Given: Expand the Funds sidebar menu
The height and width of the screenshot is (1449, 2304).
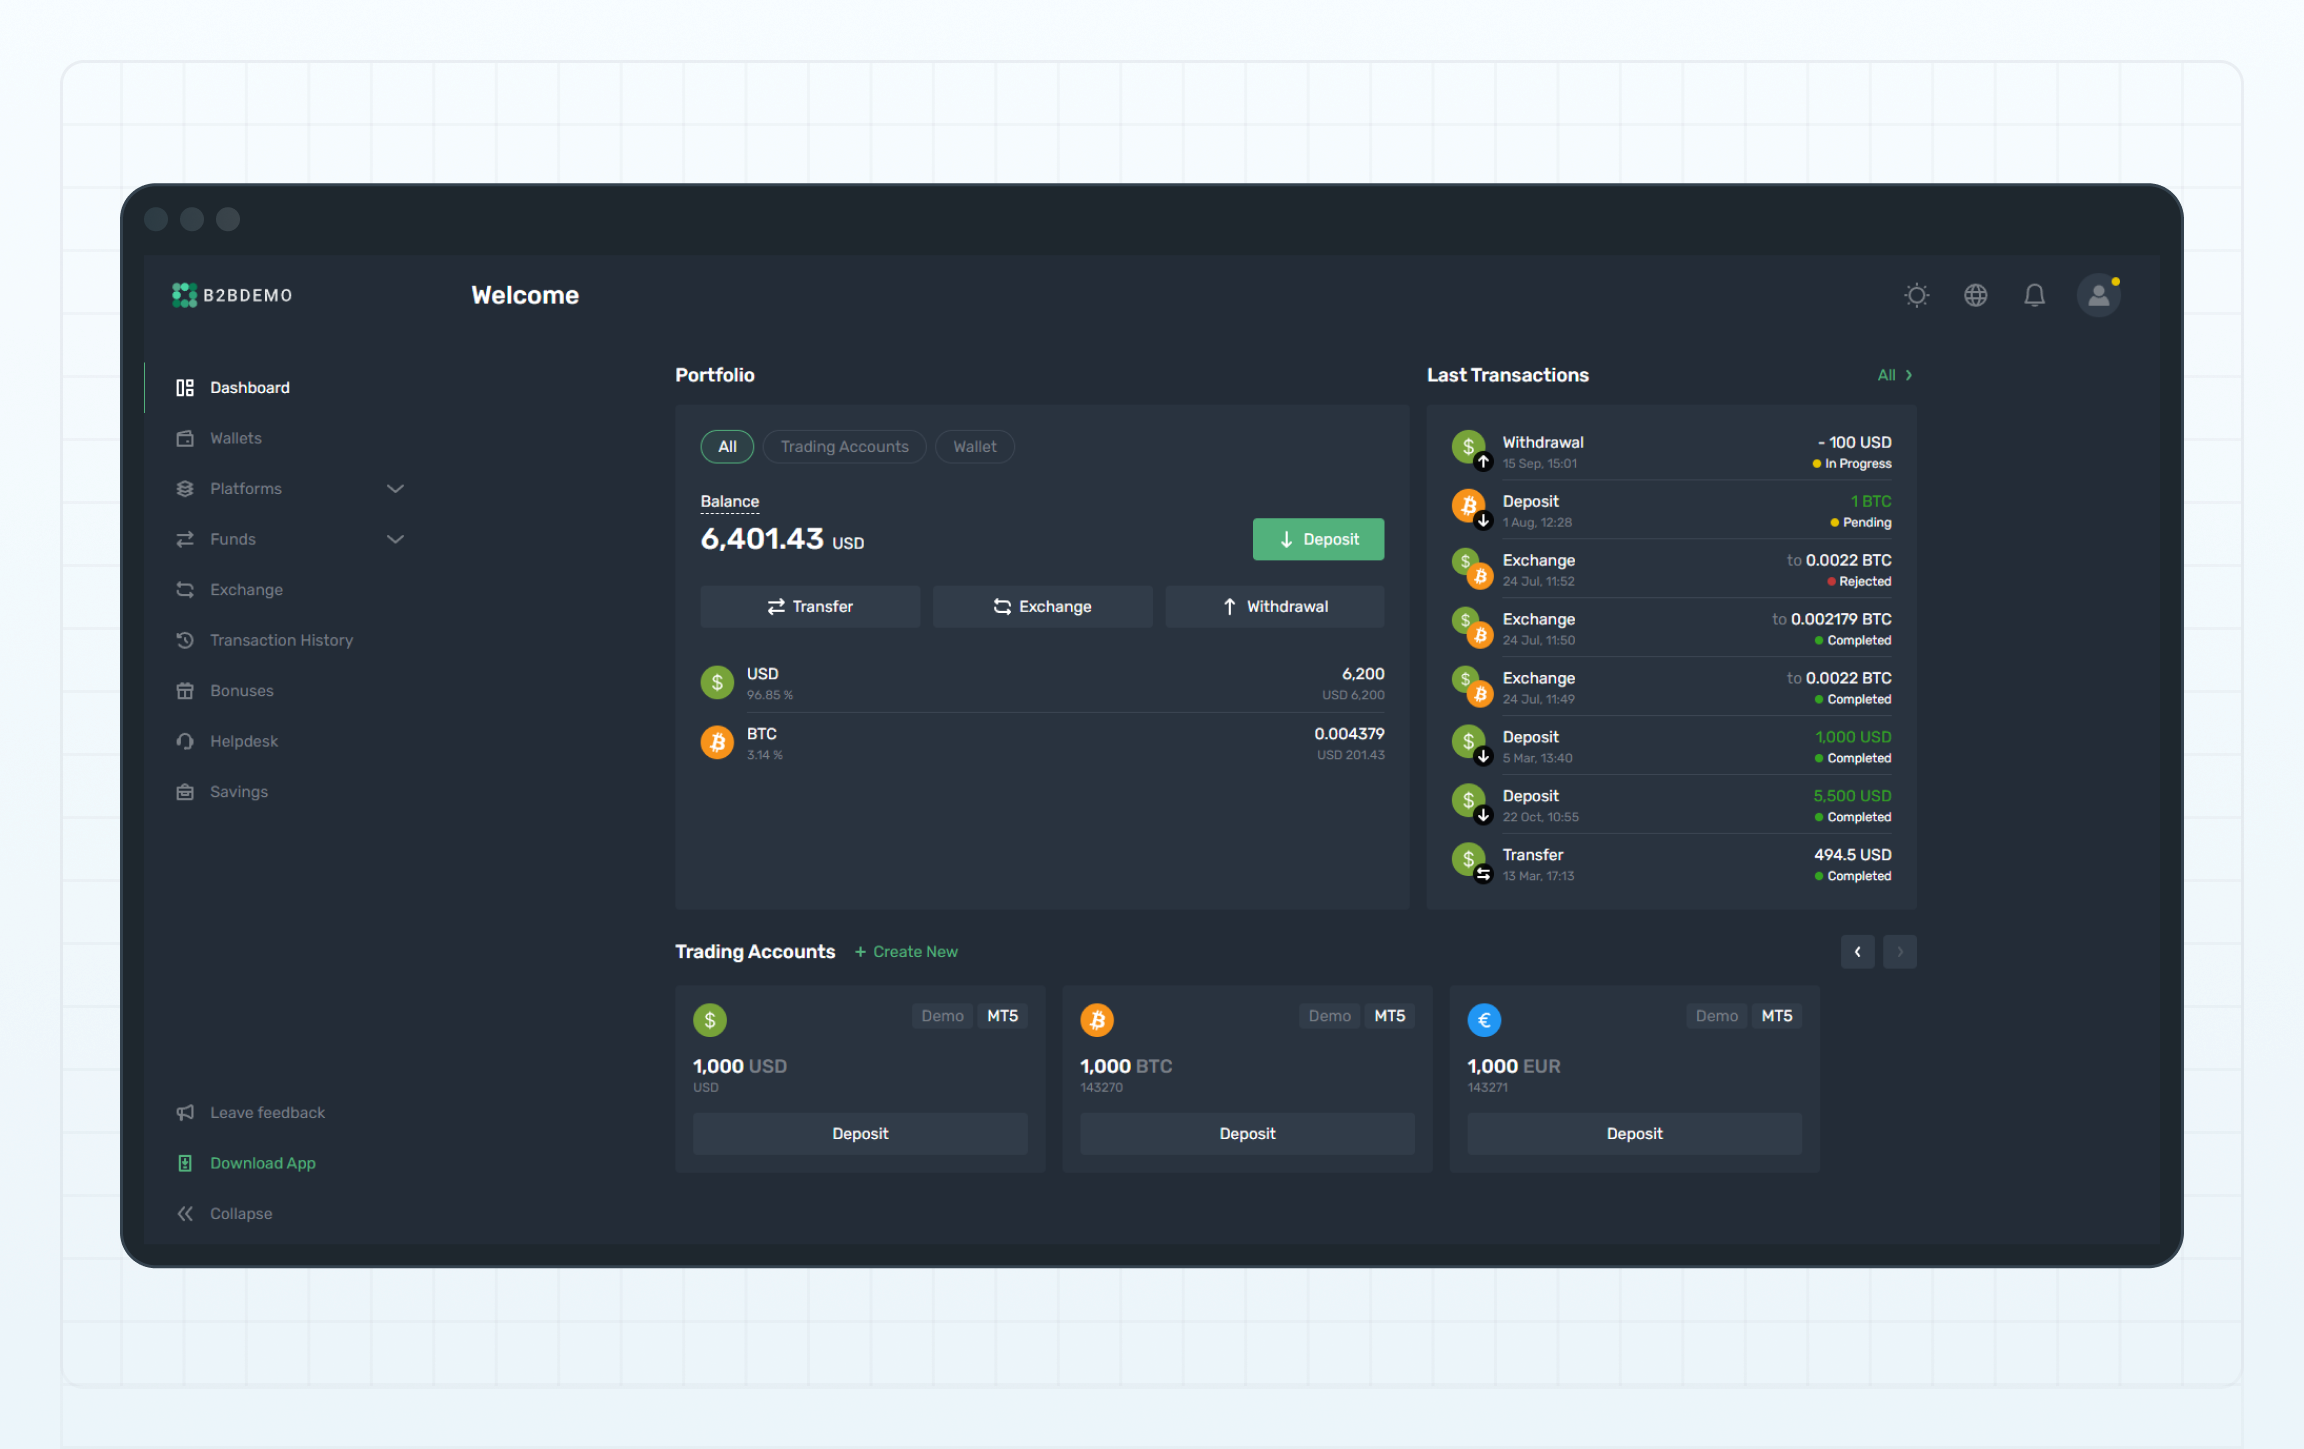Looking at the screenshot, I should tap(395, 539).
